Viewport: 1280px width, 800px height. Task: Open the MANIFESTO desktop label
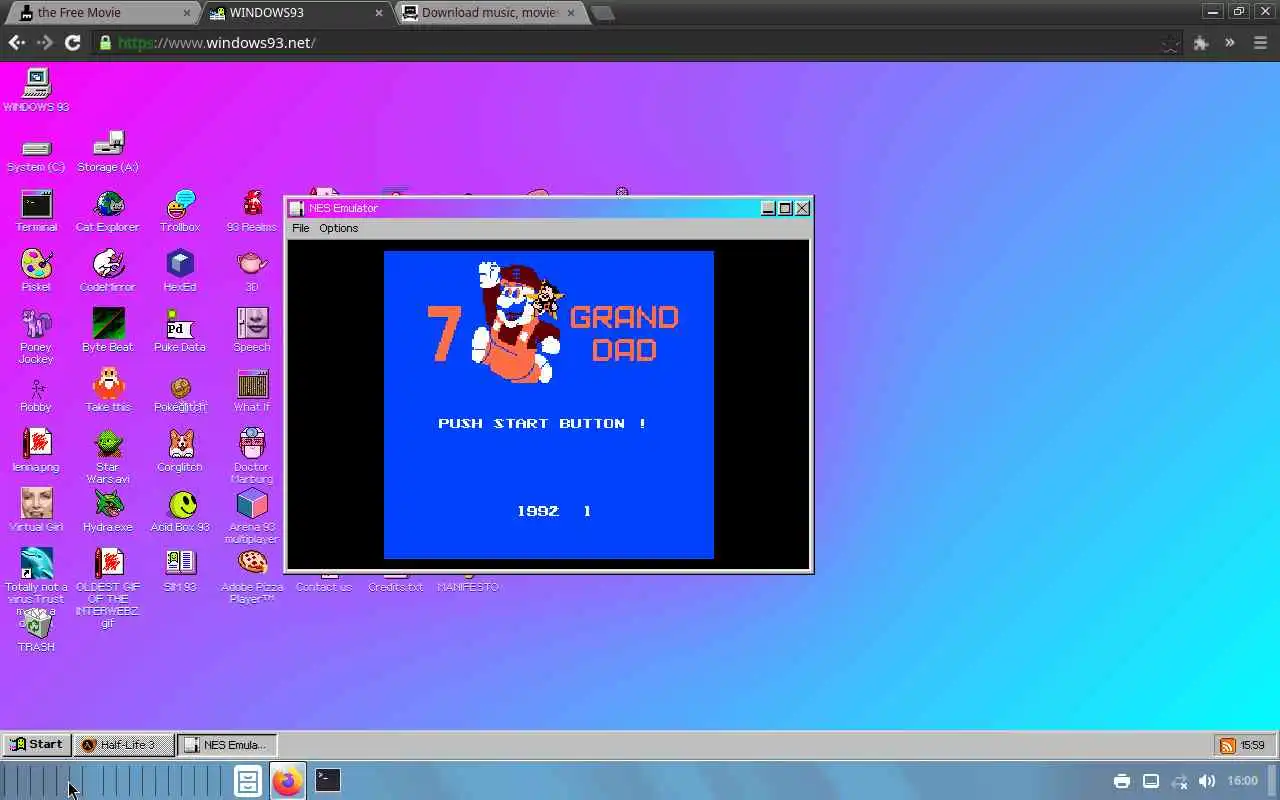pyautogui.click(x=468, y=587)
